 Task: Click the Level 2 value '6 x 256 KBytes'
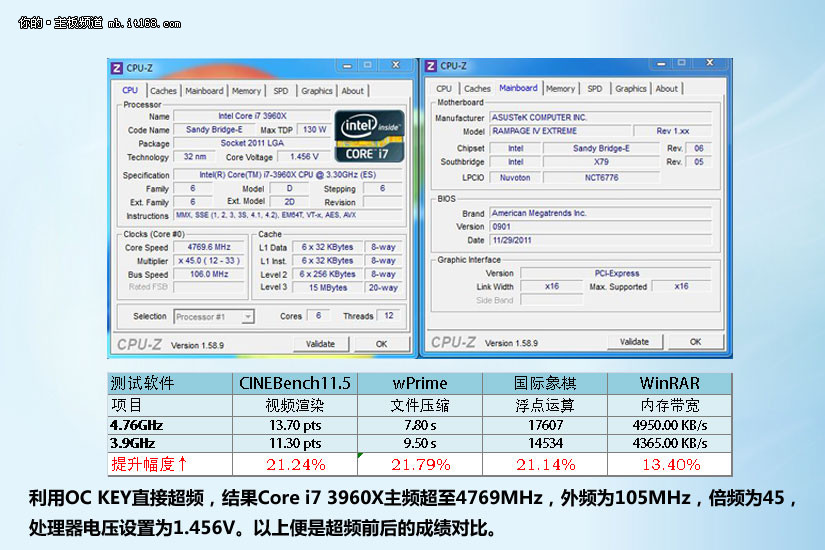[x=327, y=274]
